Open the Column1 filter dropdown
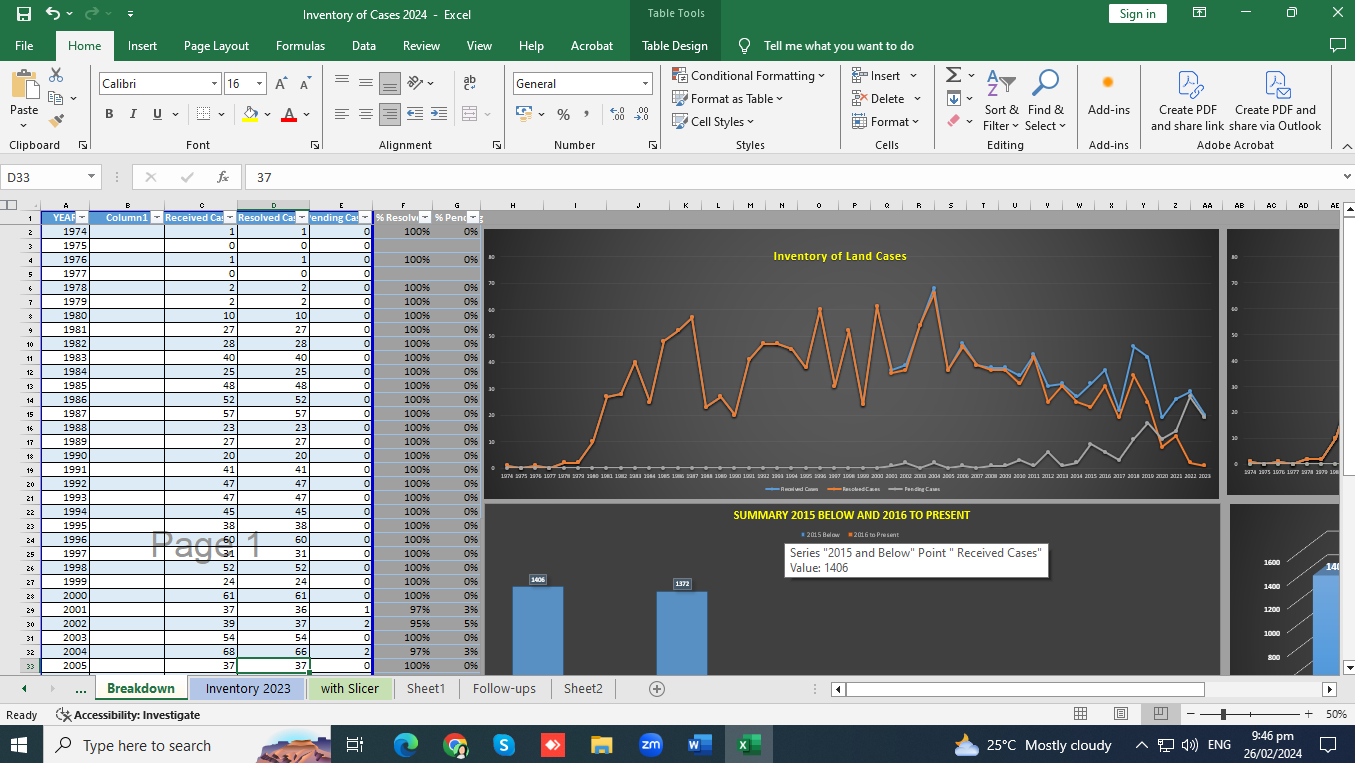Image resolution: width=1355 pixels, height=763 pixels. [x=157, y=217]
